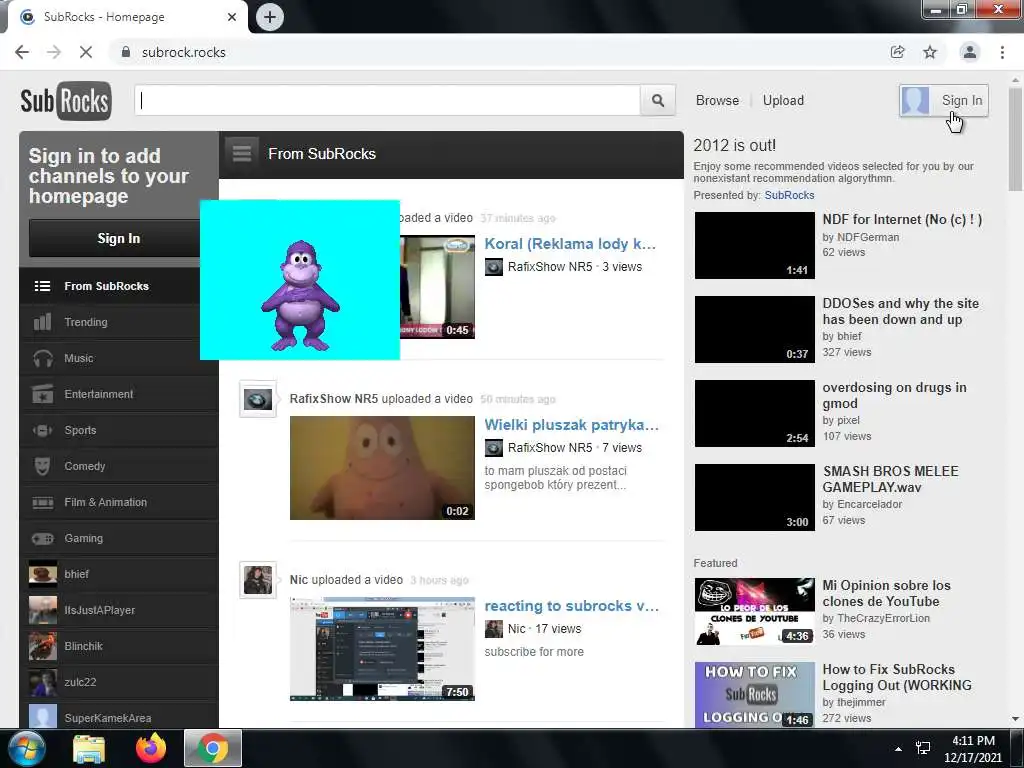Open reacting to subrocks v... video link
The width and height of the screenshot is (1024, 768).
tap(571, 606)
